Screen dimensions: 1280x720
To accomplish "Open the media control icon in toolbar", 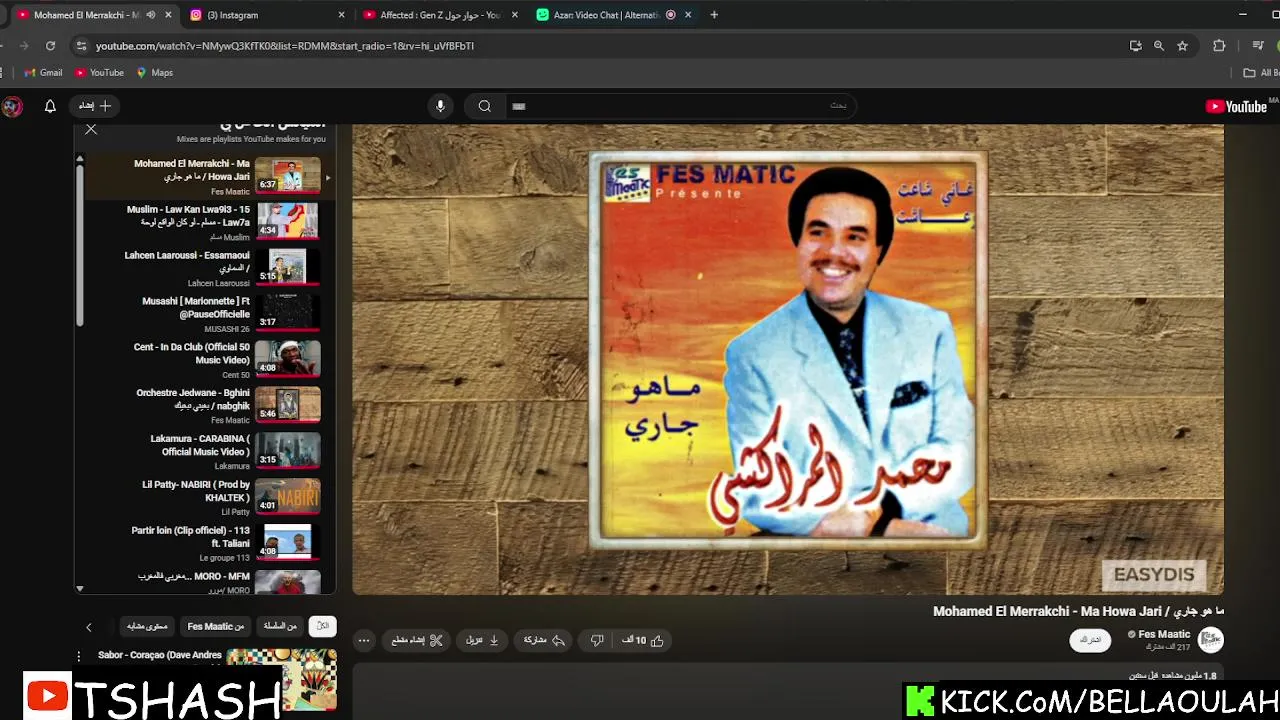I will coord(1258,45).
